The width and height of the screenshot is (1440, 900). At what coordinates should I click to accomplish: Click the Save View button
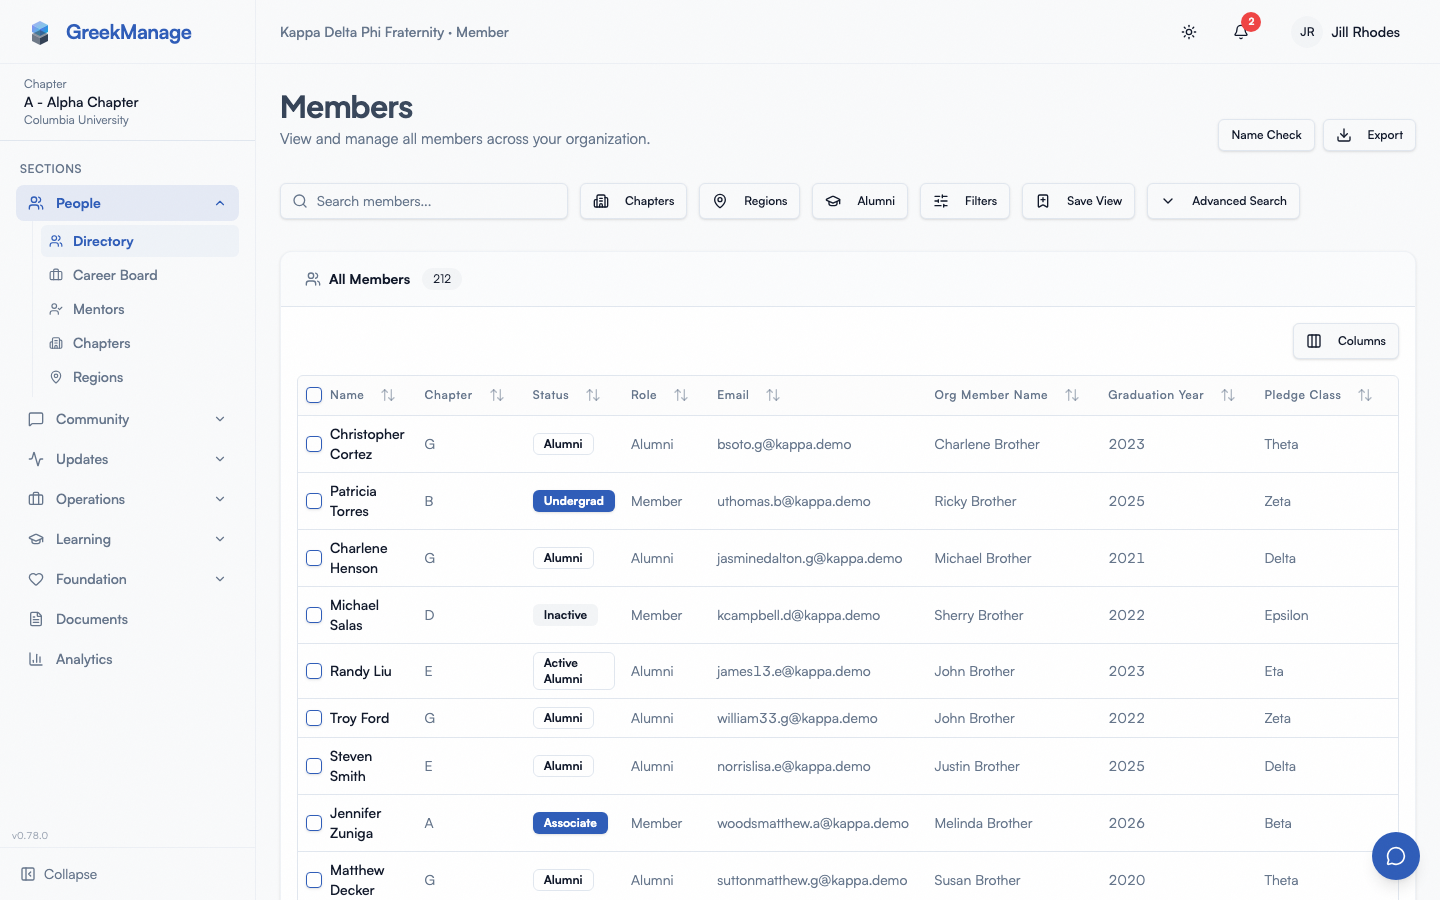click(x=1078, y=201)
